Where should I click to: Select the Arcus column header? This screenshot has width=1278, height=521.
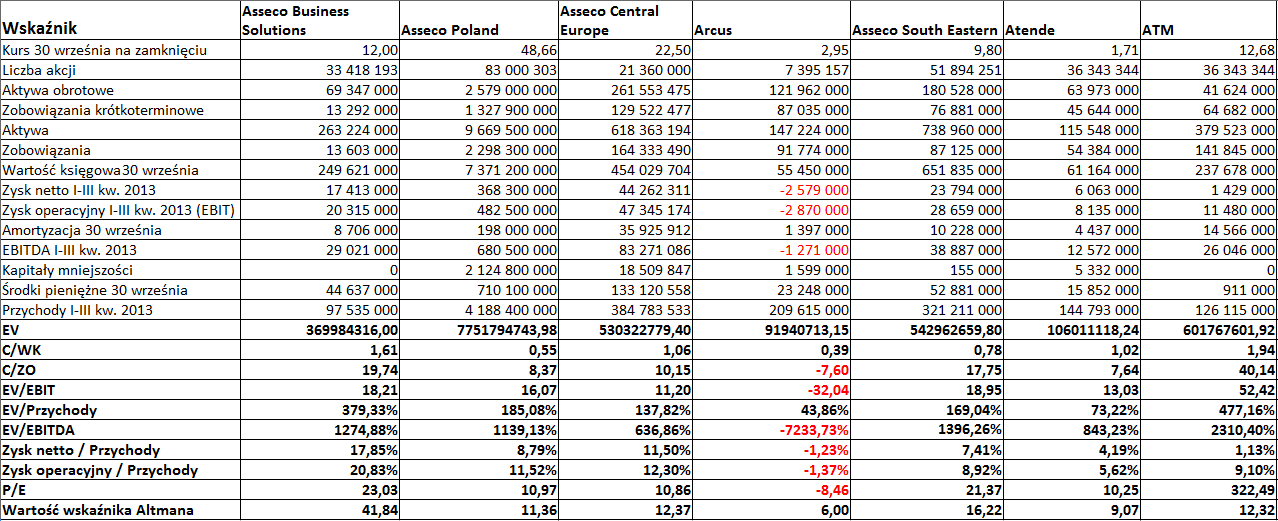point(770,20)
